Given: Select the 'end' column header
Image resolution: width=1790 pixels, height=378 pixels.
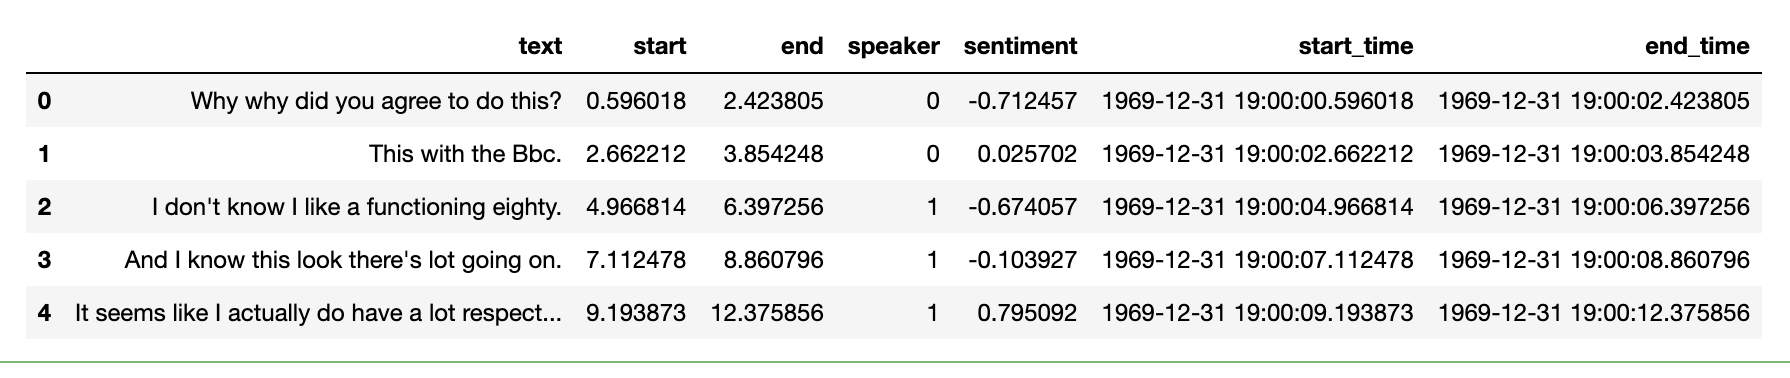Looking at the screenshot, I should click(x=802, y=46).
